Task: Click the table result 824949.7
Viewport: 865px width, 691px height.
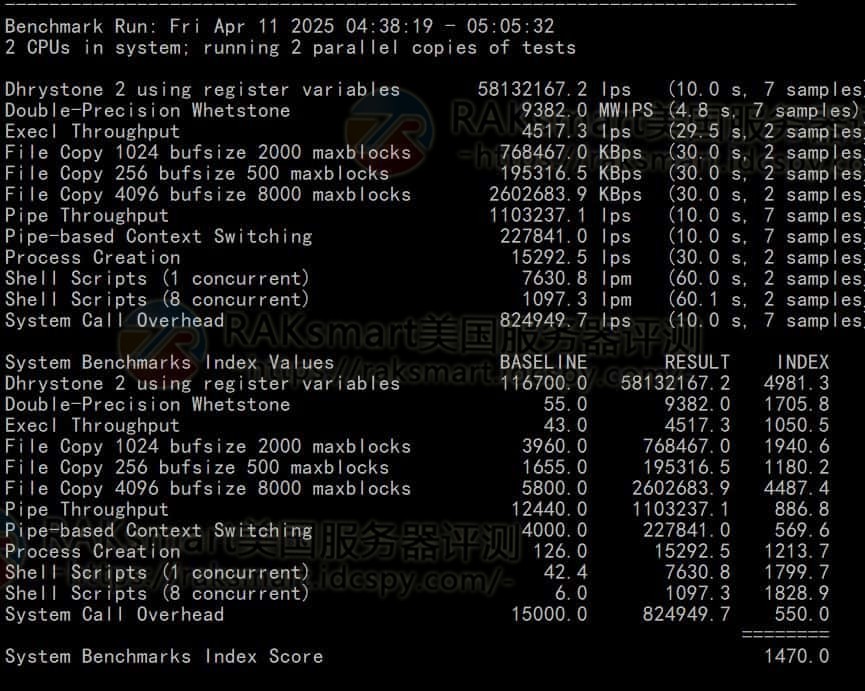Action: click(686, 614)
